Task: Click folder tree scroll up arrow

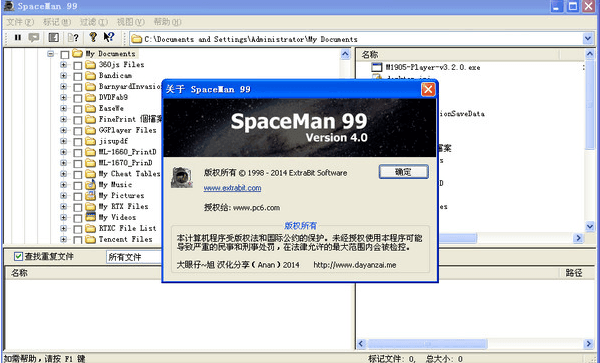Action: pyautogui.click(x=345, y=54)
